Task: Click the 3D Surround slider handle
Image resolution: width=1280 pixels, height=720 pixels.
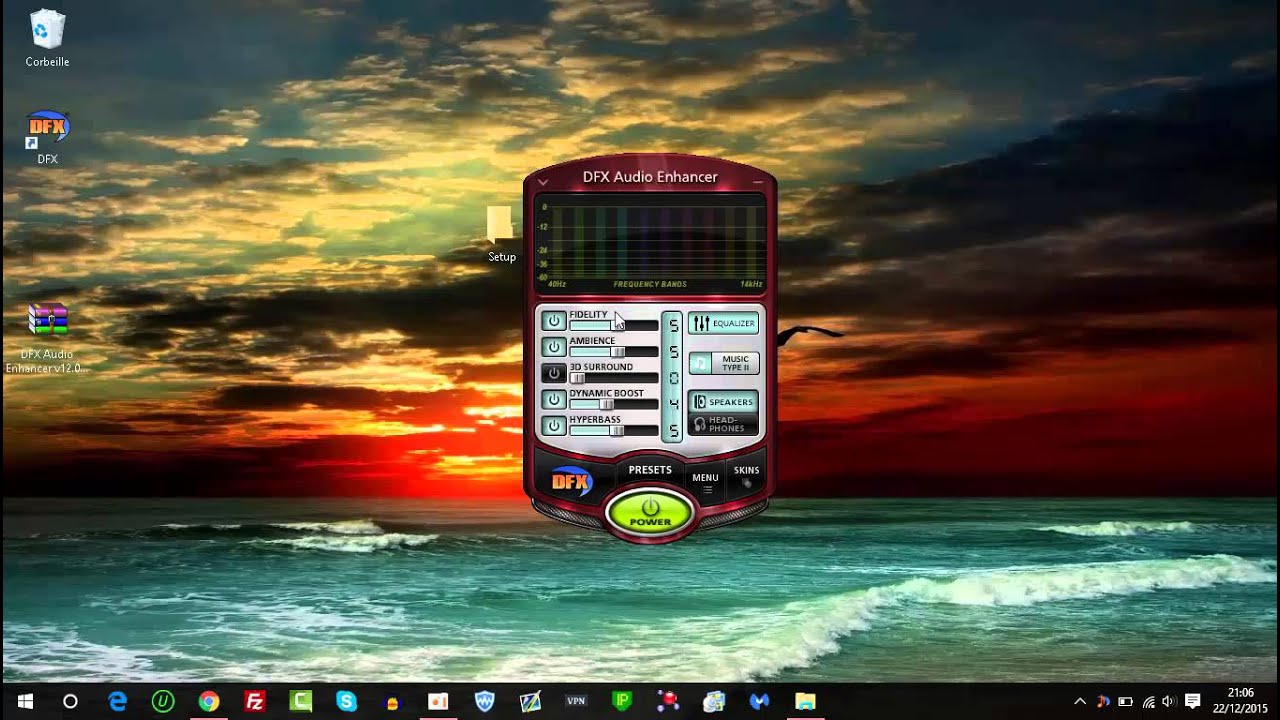Action: [577, 378]
